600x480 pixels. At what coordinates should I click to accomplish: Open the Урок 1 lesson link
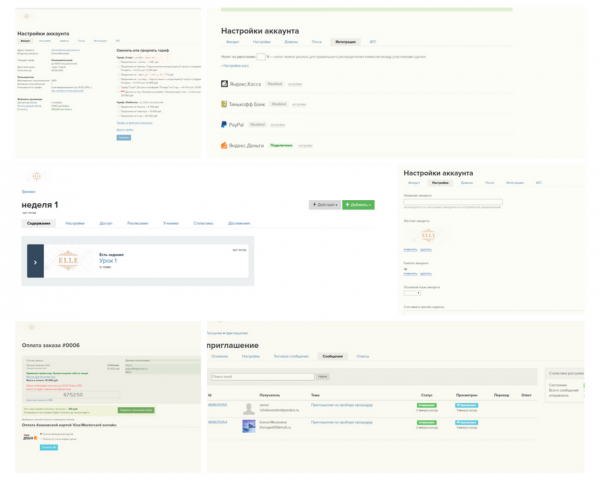(x=108, y=261)
